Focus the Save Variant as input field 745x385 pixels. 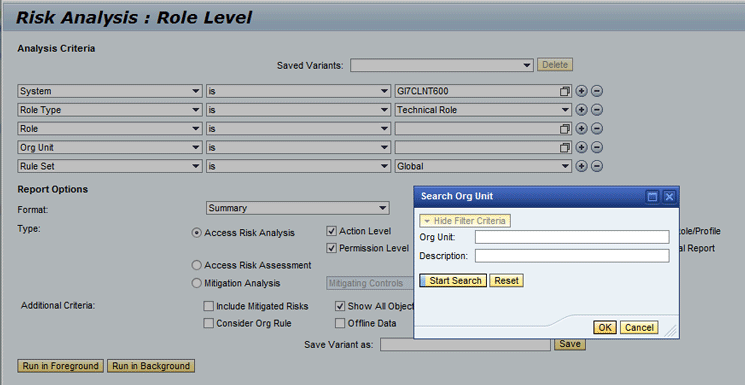point(465,345)
